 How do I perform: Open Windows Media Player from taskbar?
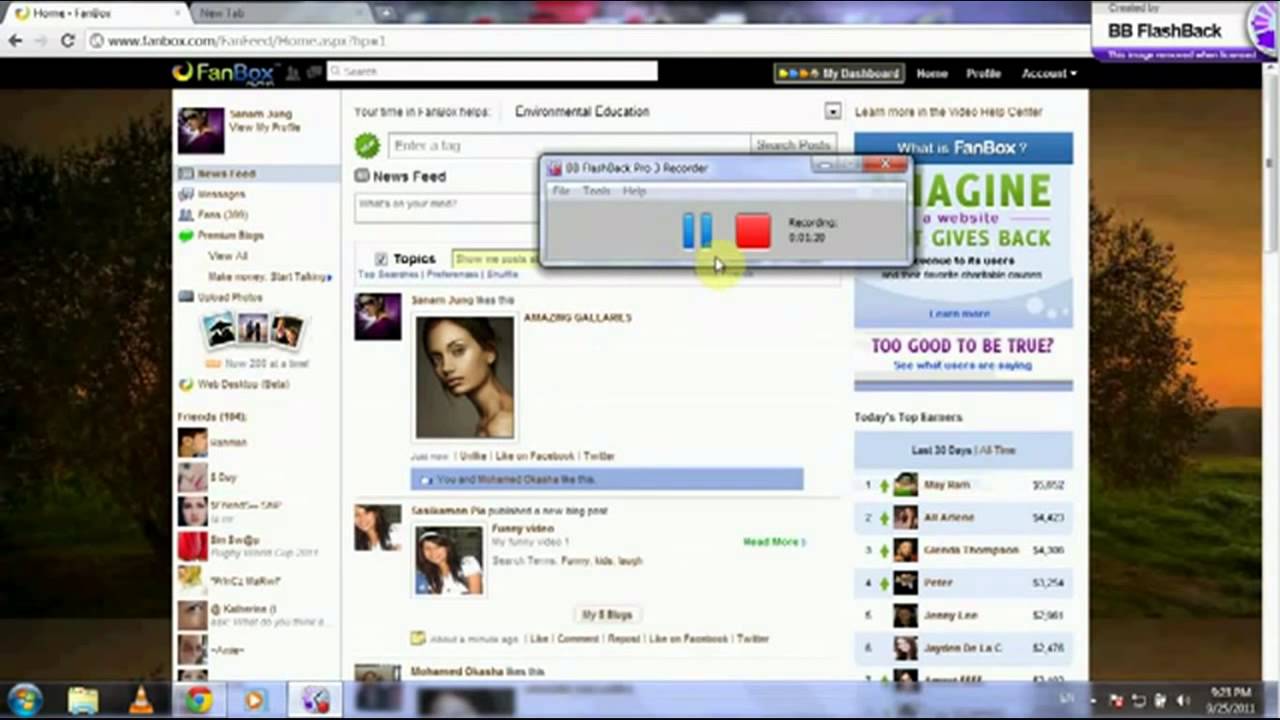[255, 700]
